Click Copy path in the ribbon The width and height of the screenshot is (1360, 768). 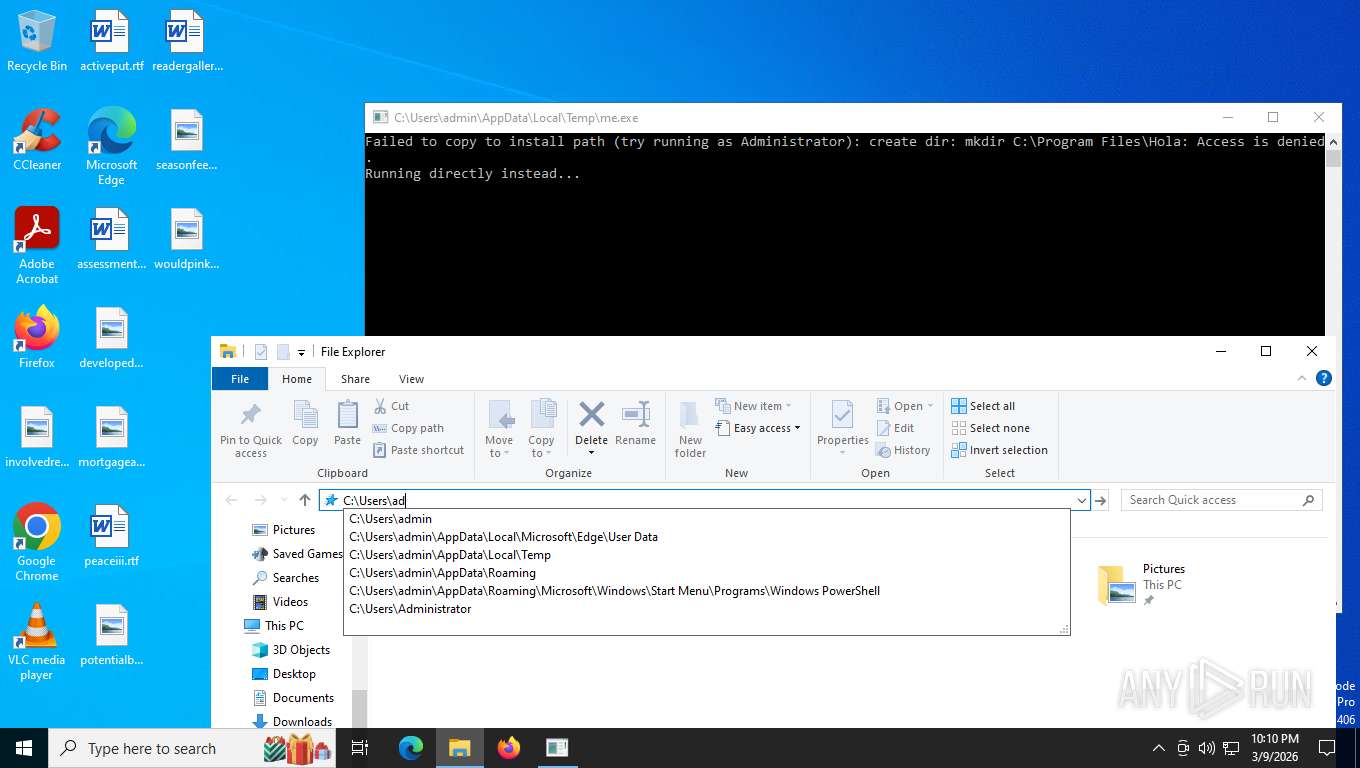pos(408,428)
